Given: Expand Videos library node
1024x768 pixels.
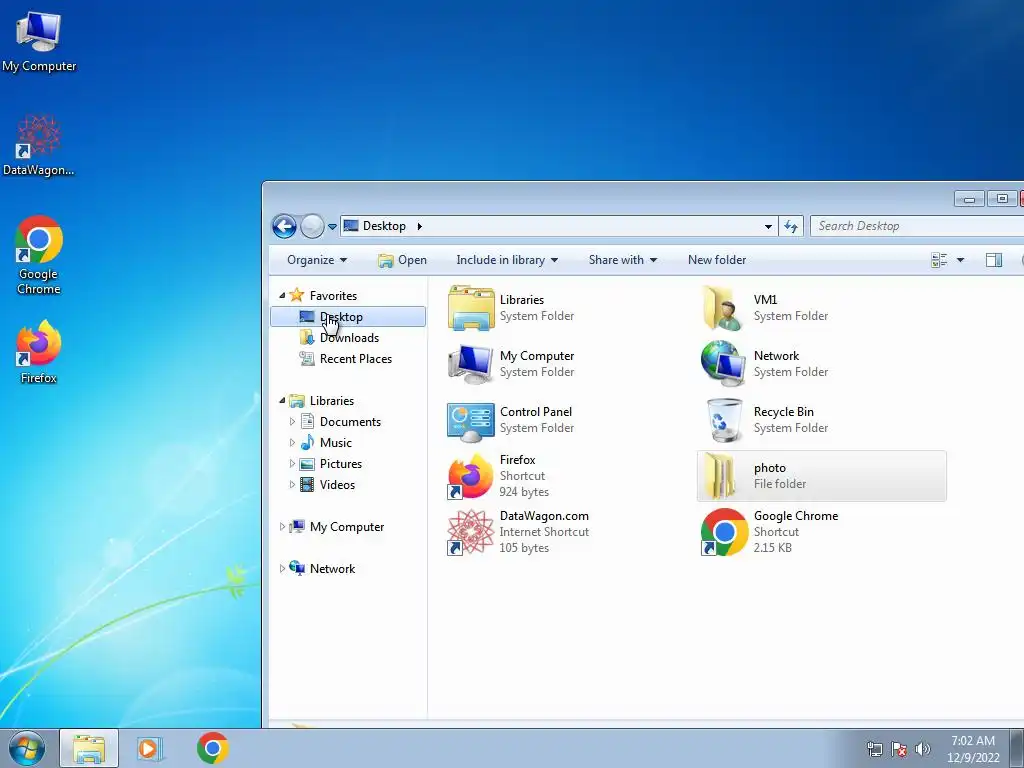Looking at the screenshot, I should pyautogui.click(x=292, y=485).
